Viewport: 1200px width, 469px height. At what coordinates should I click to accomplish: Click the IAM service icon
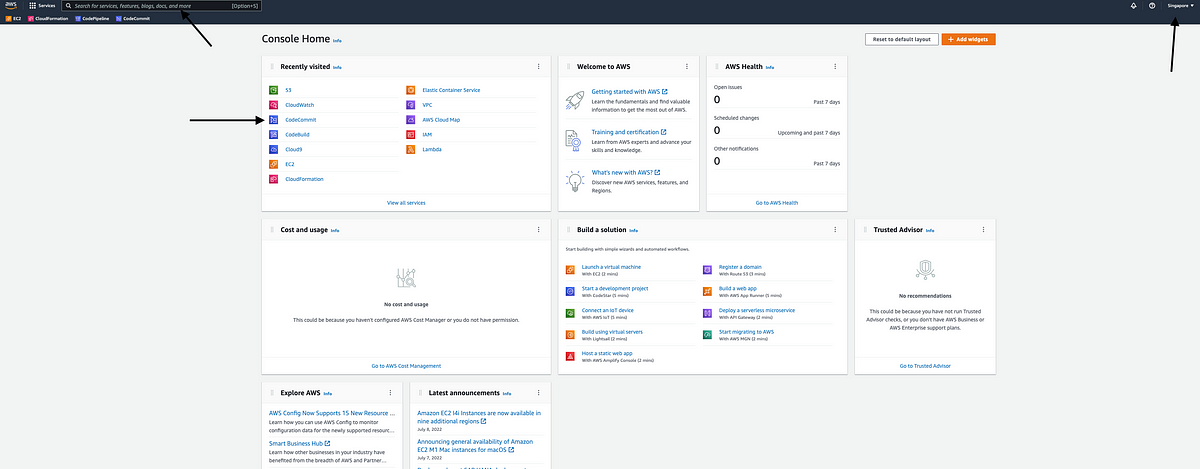[x=411, y=134]
